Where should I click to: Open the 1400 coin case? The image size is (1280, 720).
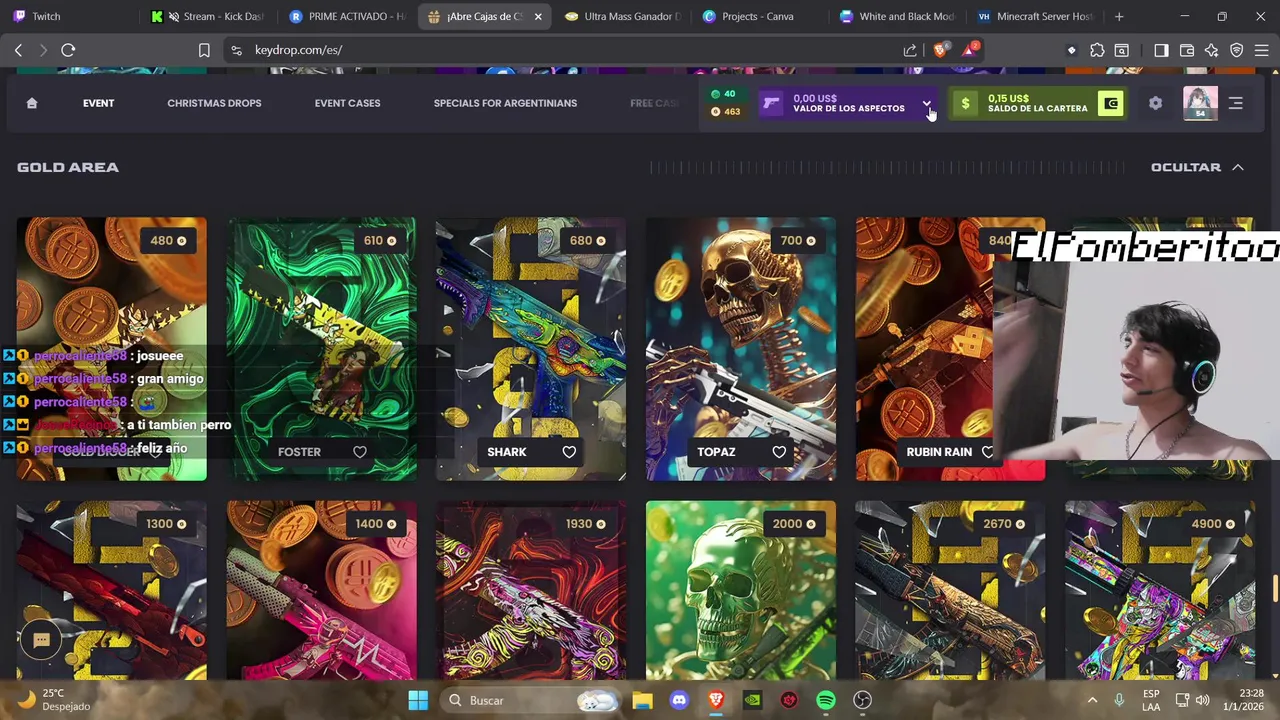pos(321,590)
